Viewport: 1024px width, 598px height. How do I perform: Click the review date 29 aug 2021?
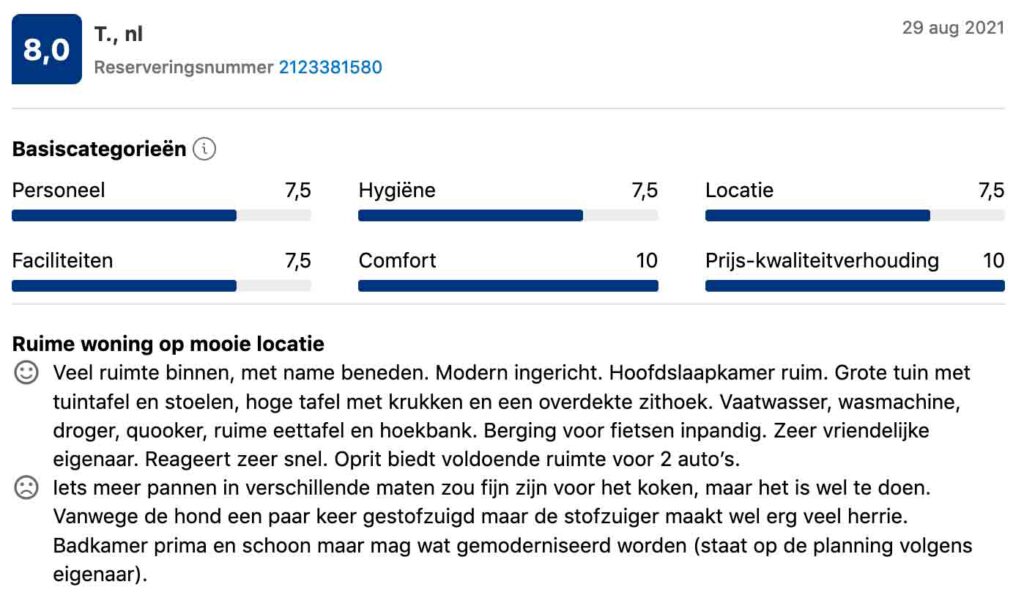[953, 28]
